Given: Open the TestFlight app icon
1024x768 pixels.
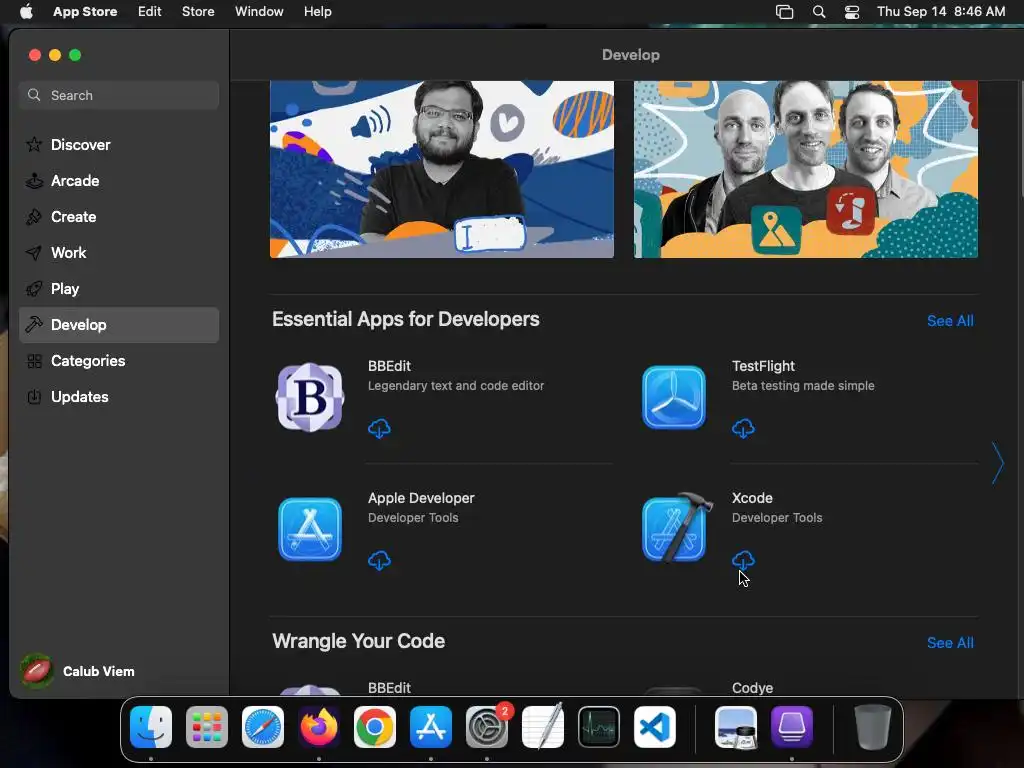Looking at the screenshot, I should [x=674, y=397].
